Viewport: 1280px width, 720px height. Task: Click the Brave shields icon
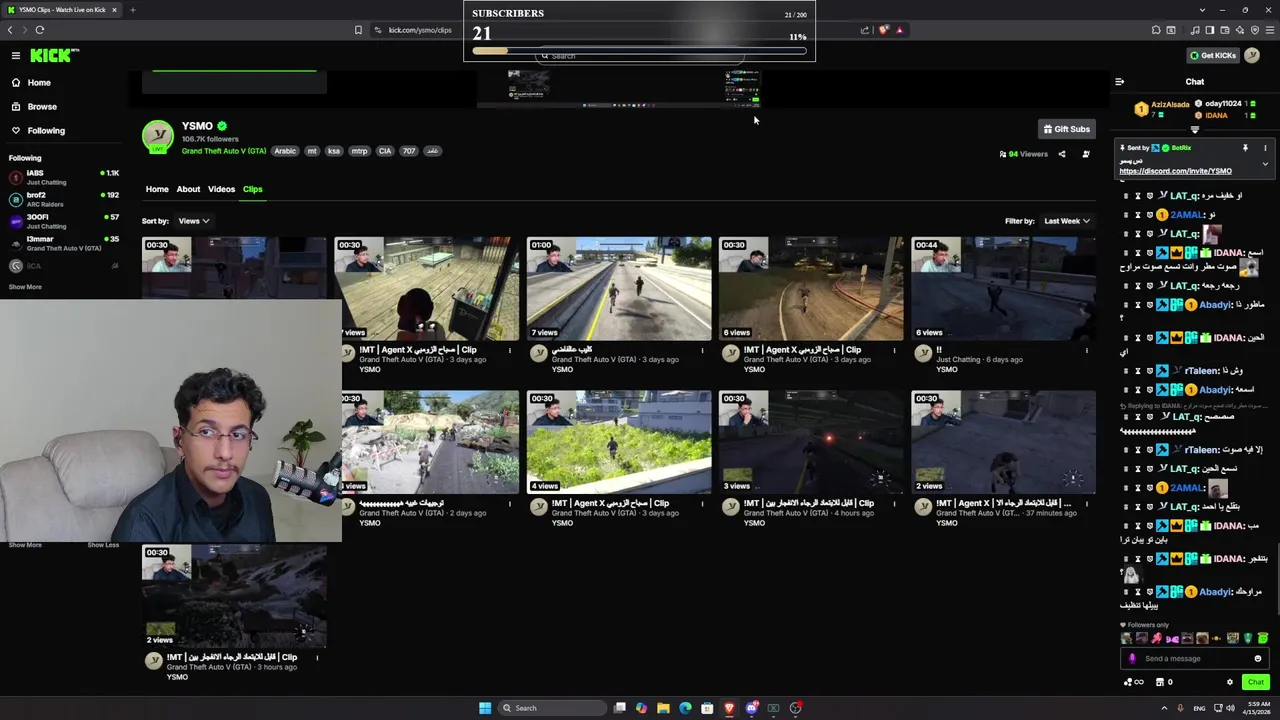[x=883, y=30]
